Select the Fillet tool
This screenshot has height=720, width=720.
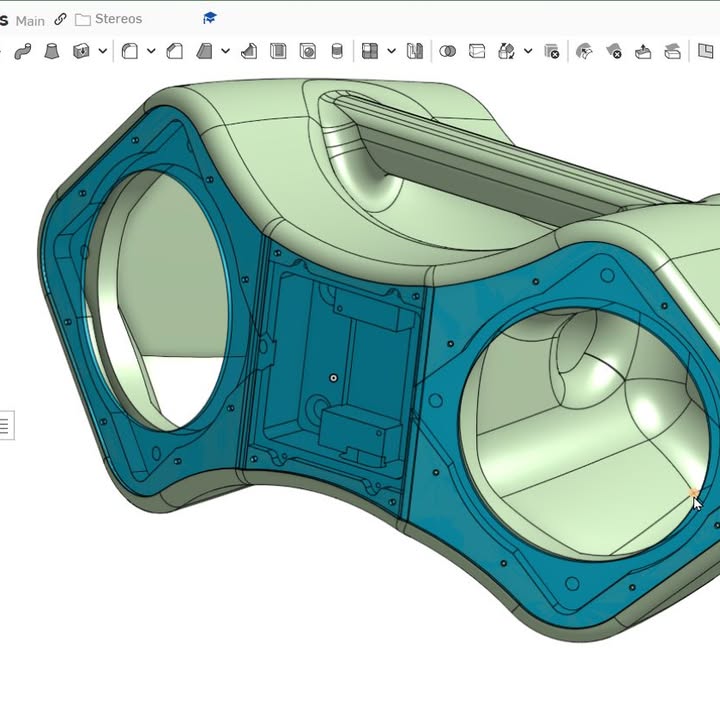[130, 51]
